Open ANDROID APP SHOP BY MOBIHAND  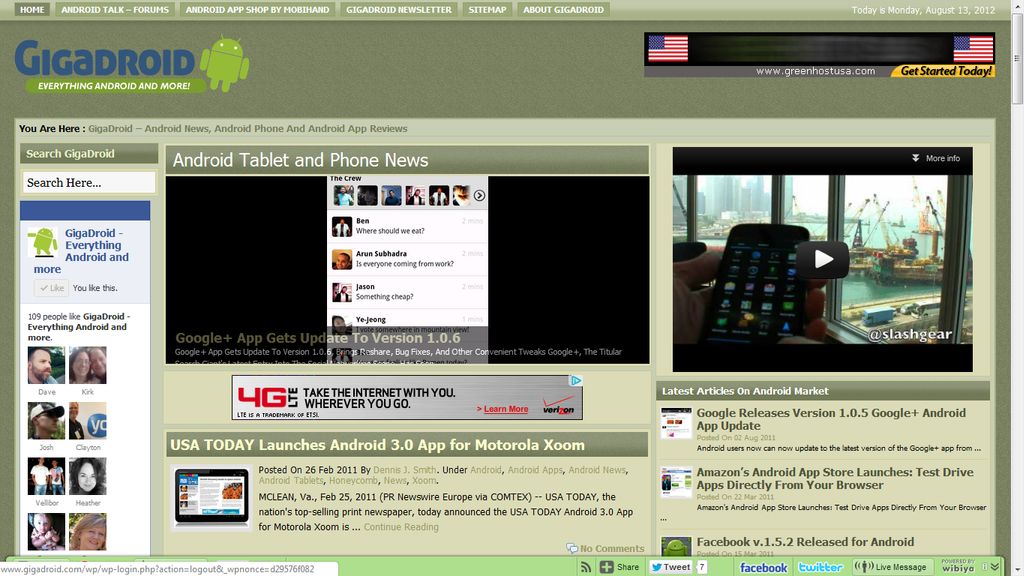(257, 9)
